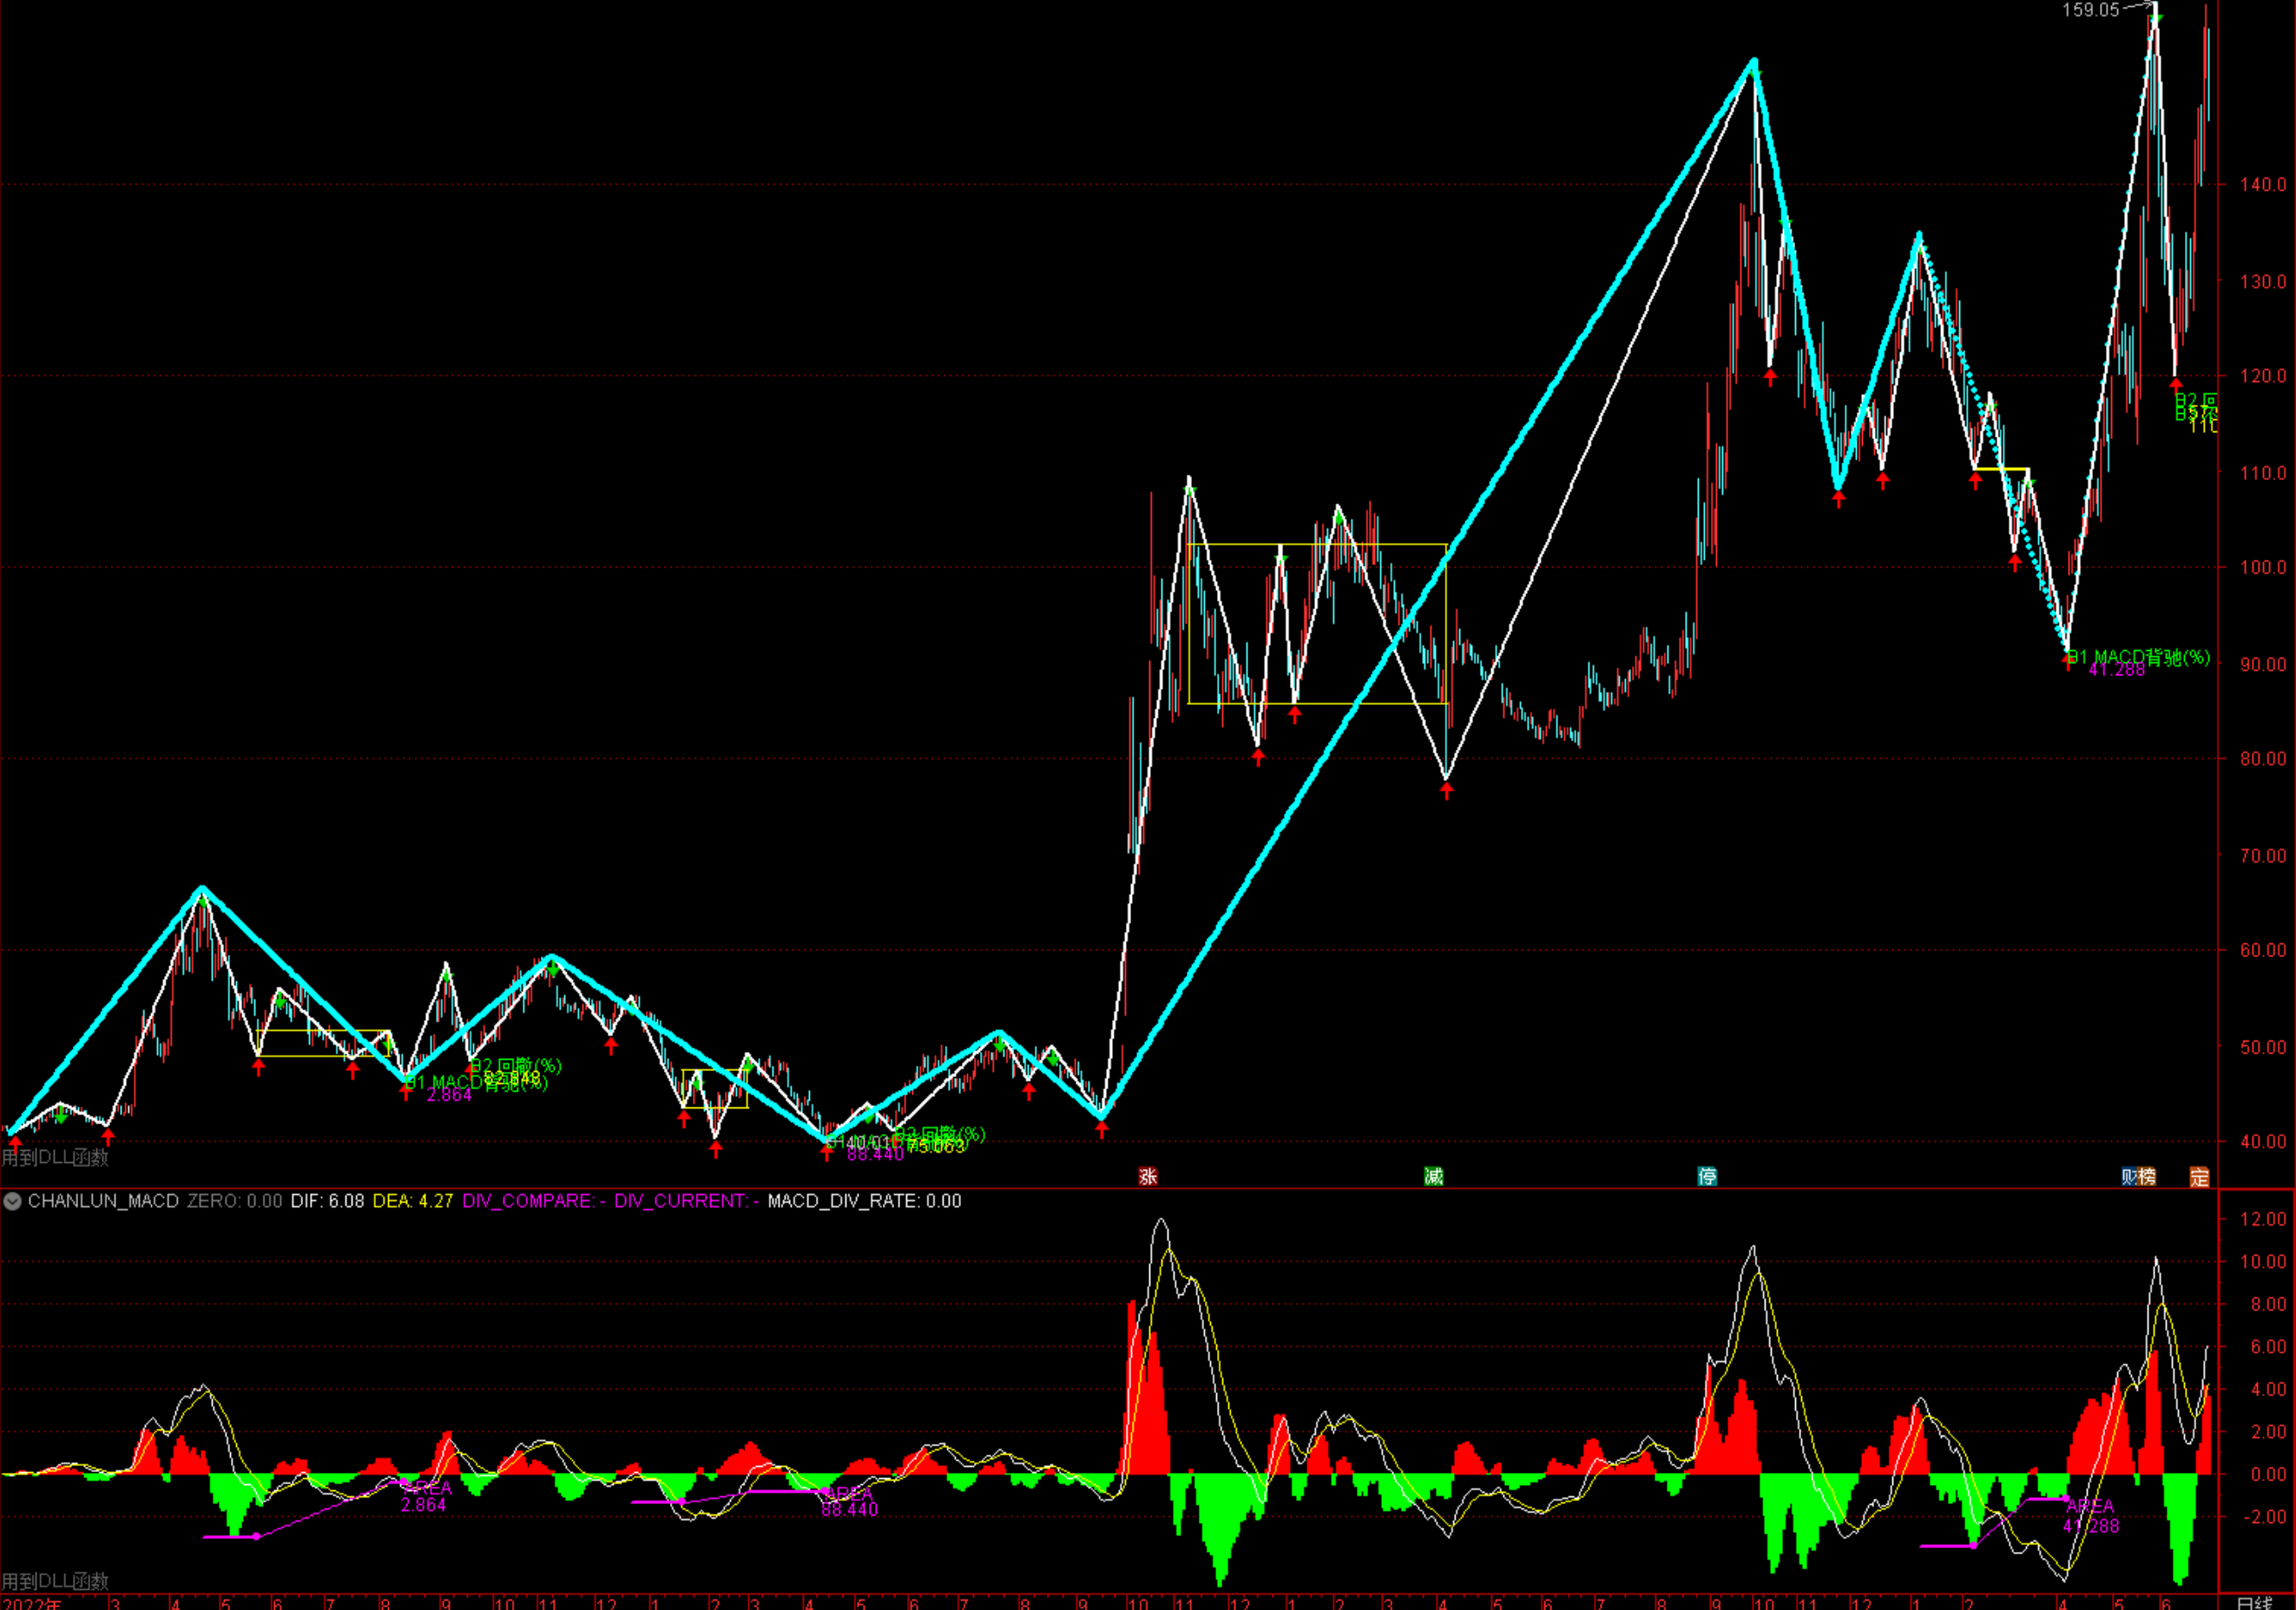Expand the CHANLUN_MACD indicator dropdown arrow

pos(12,1201)
